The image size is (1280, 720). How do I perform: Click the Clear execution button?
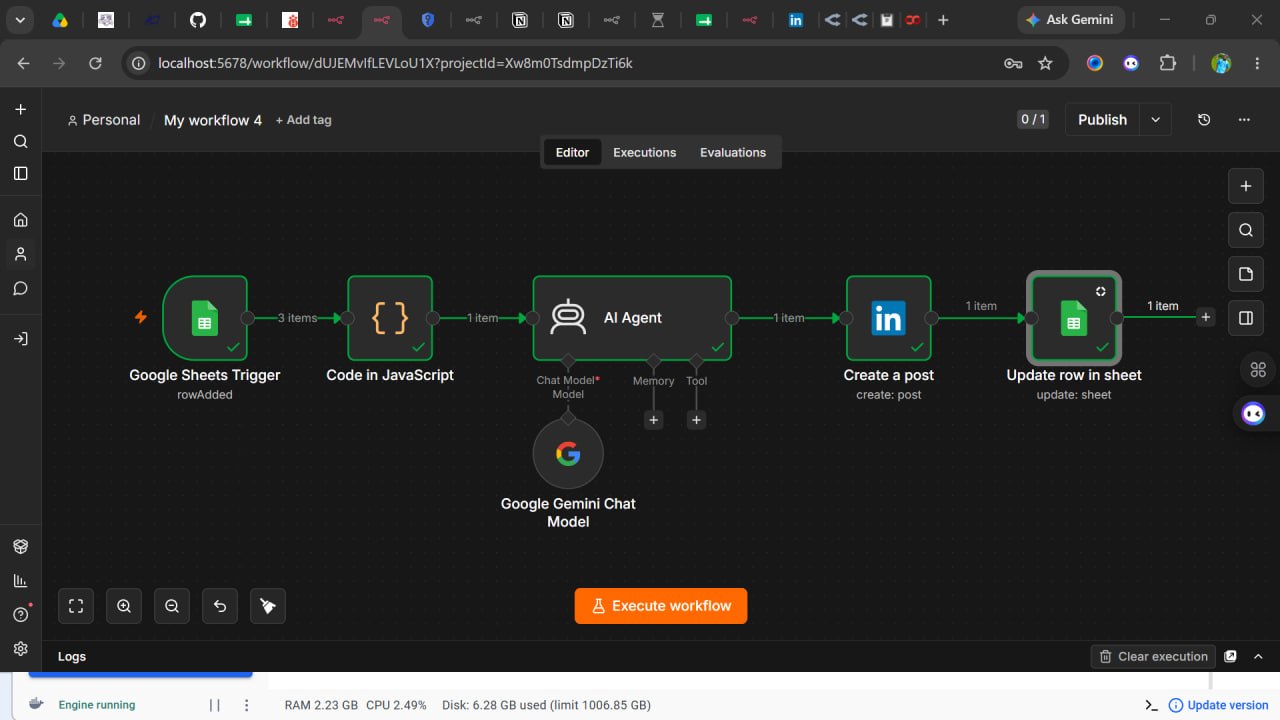point(1153,656)
